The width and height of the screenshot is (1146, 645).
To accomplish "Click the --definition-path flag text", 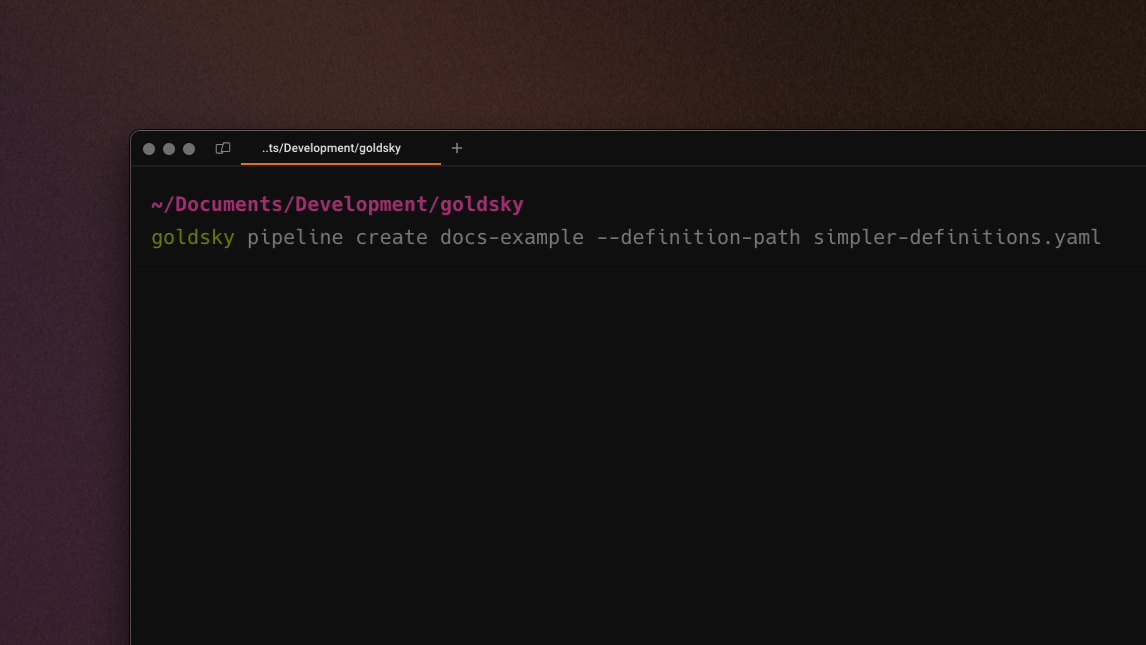I will click(699, 237).
